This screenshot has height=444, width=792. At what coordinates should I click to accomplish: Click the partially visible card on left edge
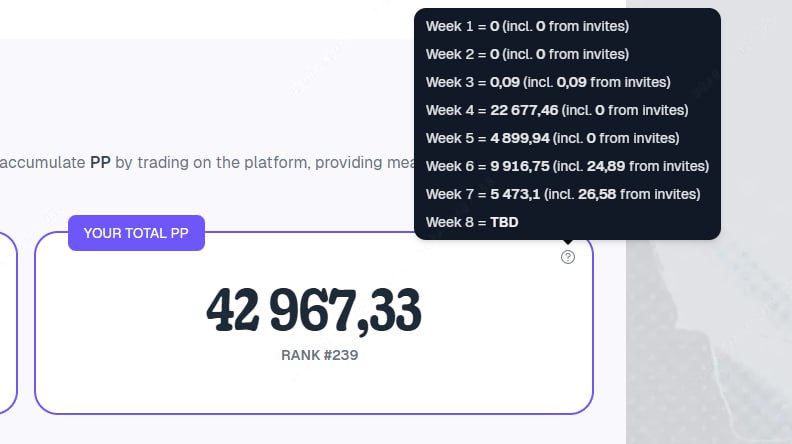click(9, 323)
